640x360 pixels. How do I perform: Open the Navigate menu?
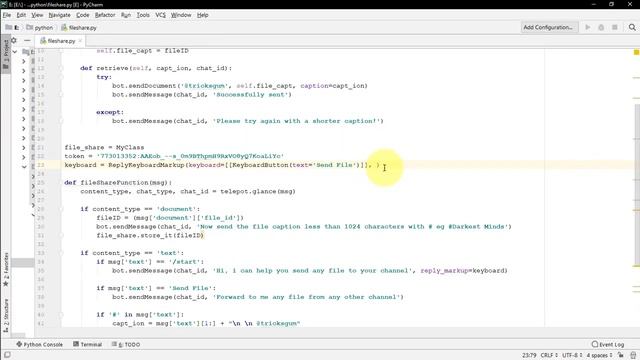60,15
